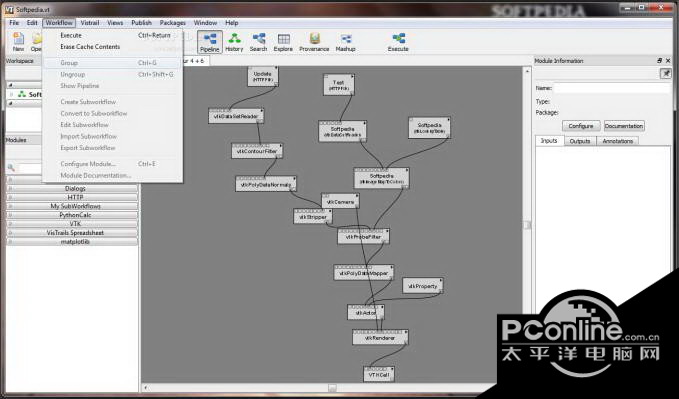Click the Documentation button
The height and width of the screenshot is (399, 679).
coord(624,126)
